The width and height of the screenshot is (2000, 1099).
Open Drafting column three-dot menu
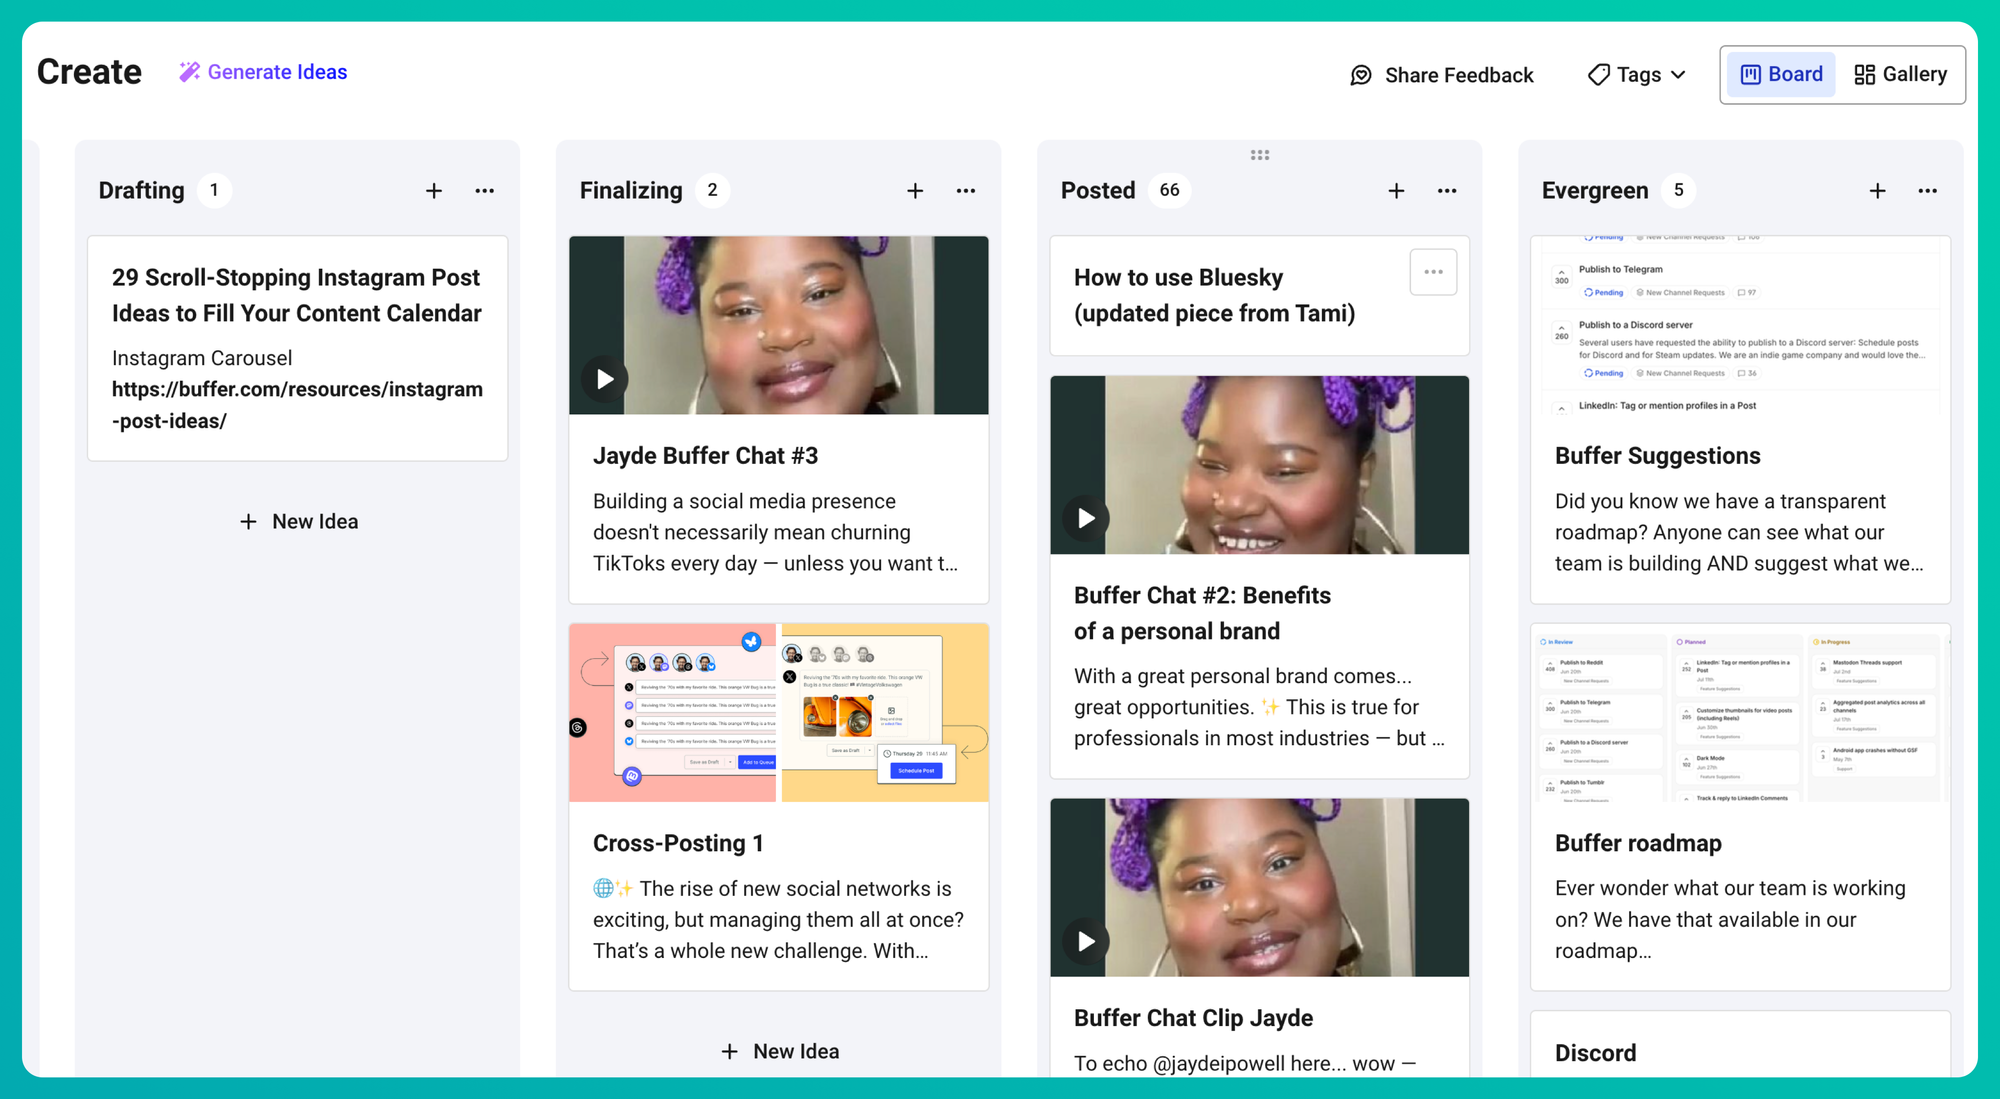click(x=485, y=191)
